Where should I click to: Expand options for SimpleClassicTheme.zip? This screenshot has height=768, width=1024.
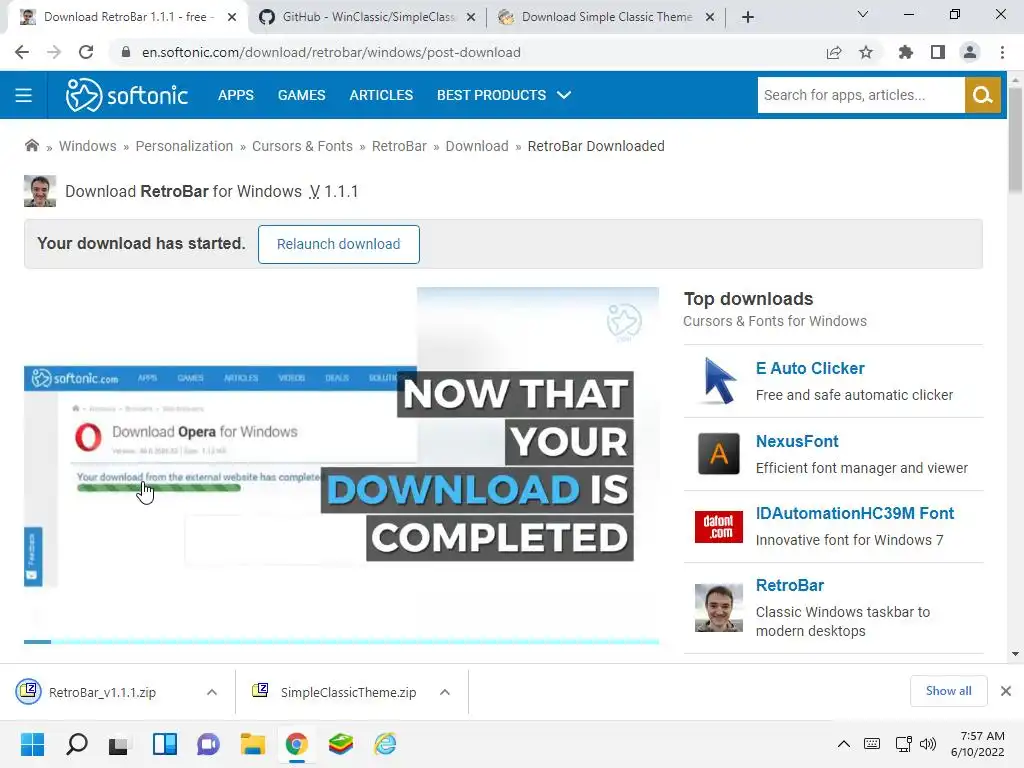445,692
